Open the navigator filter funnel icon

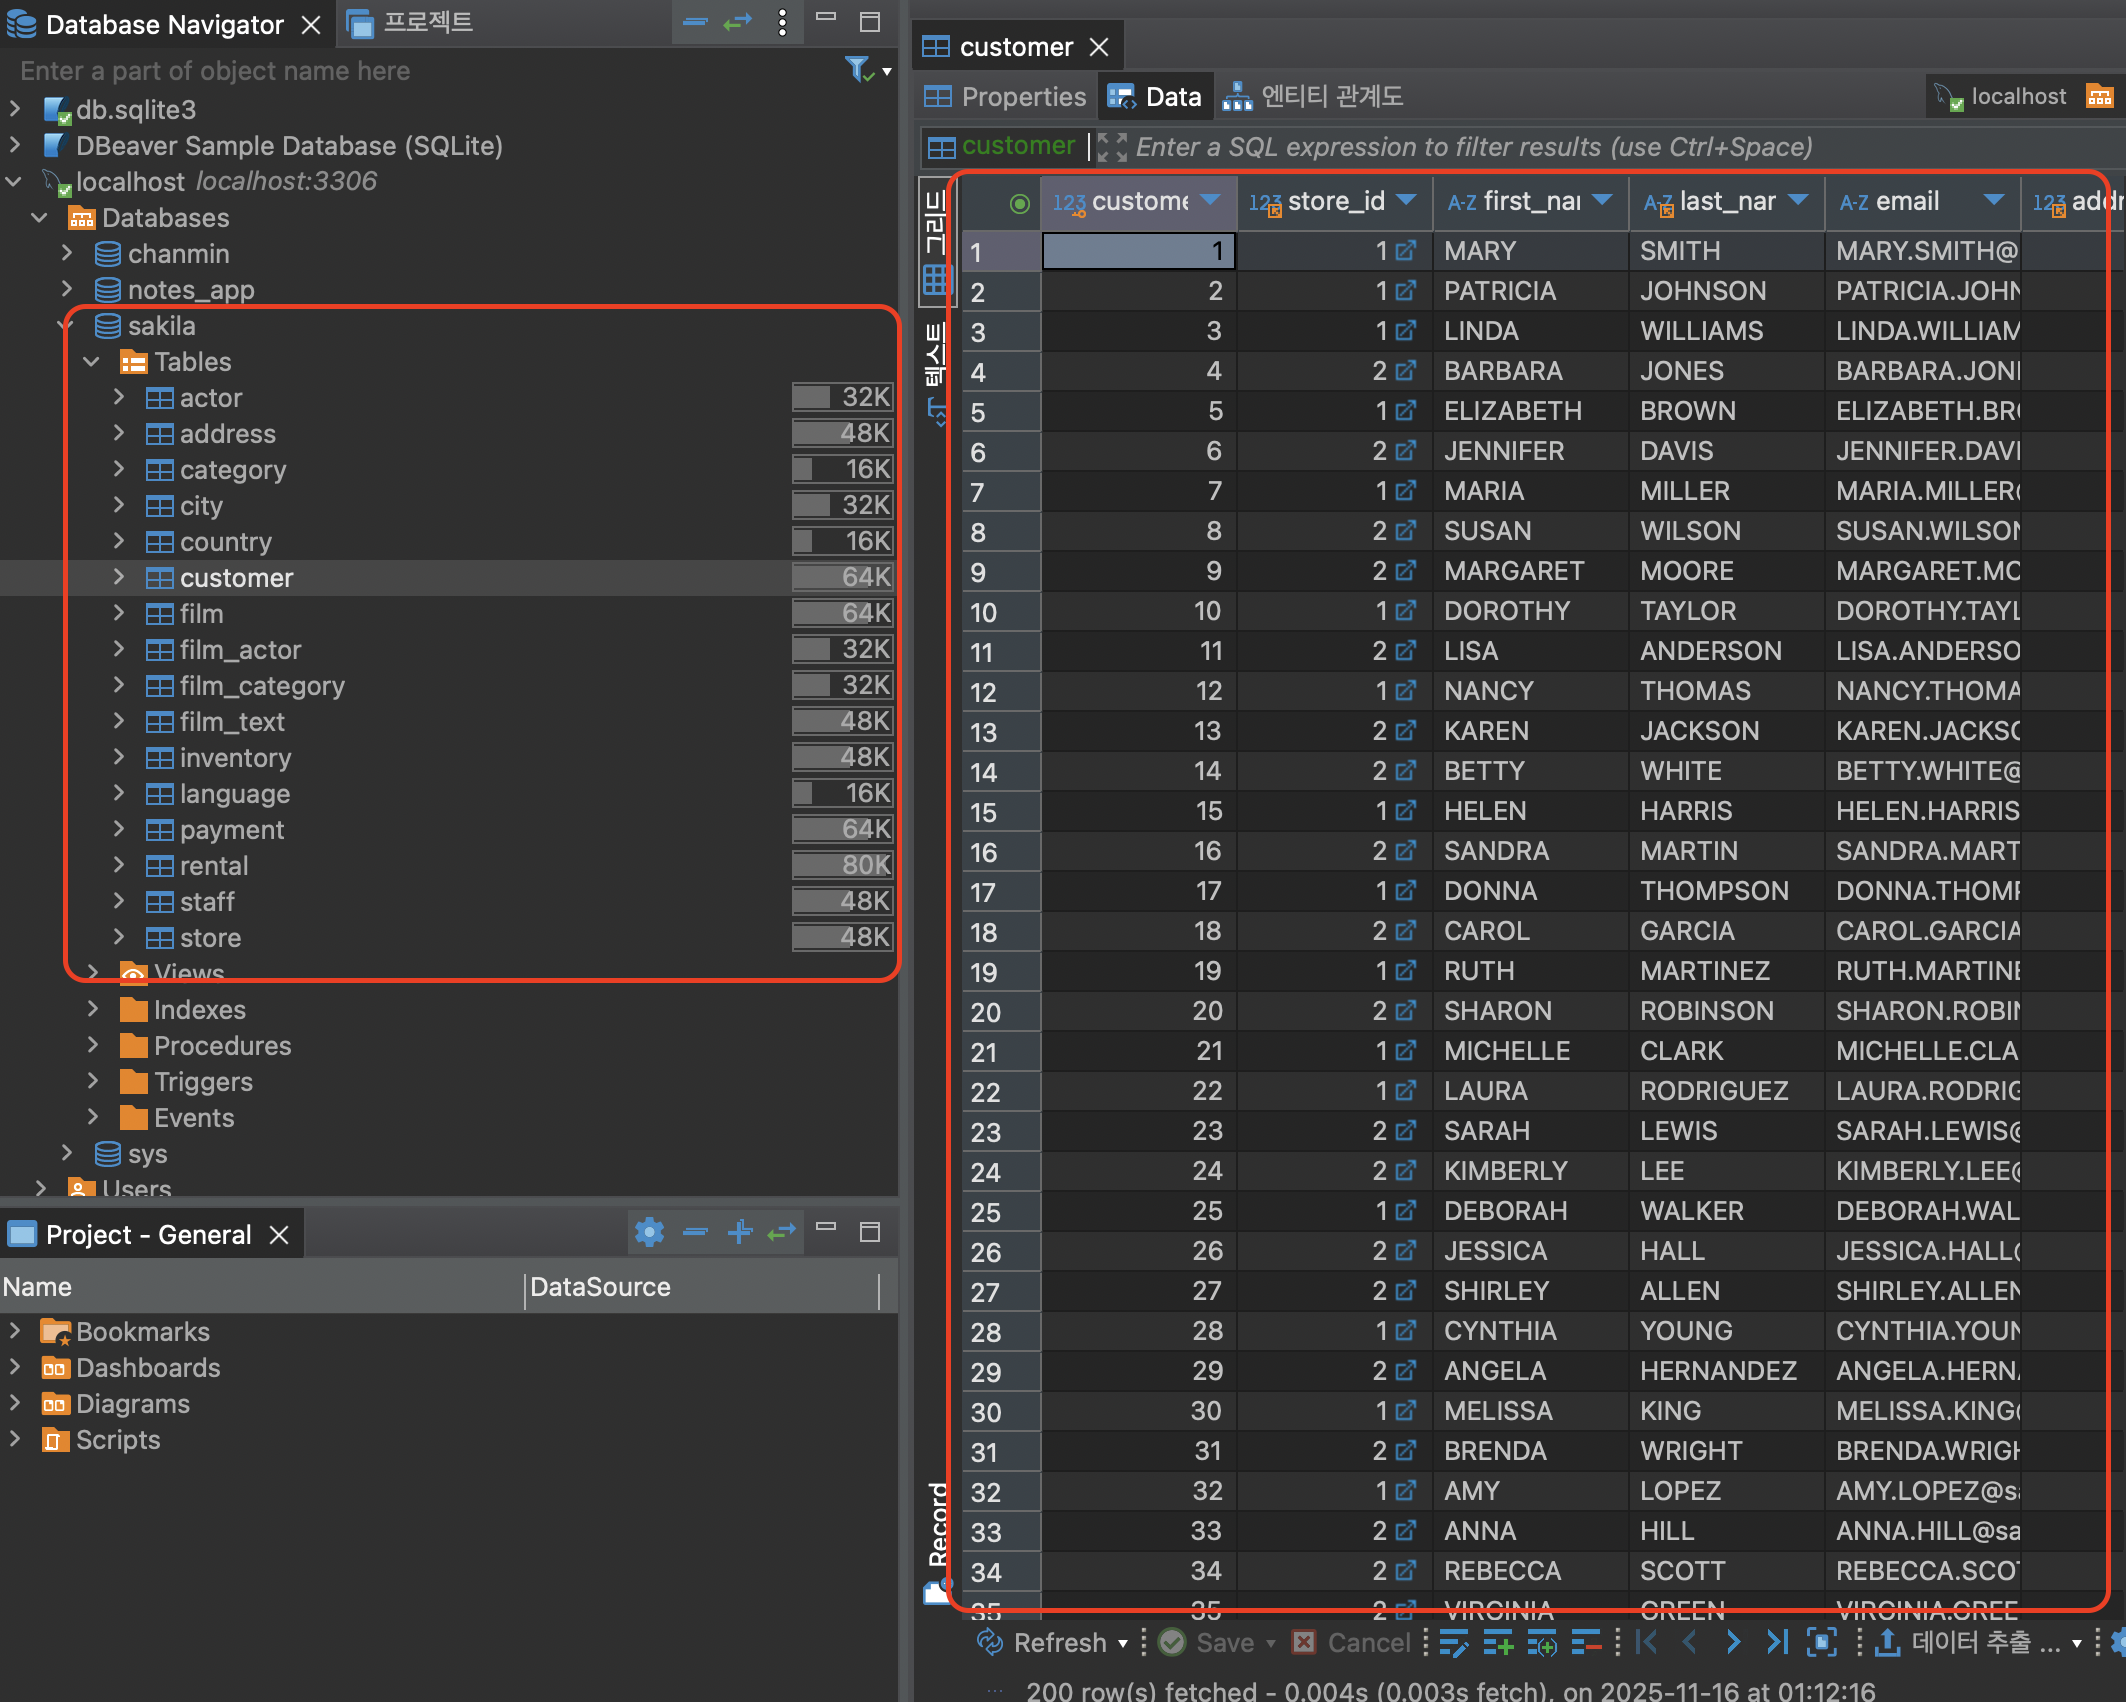coord(858,69)
